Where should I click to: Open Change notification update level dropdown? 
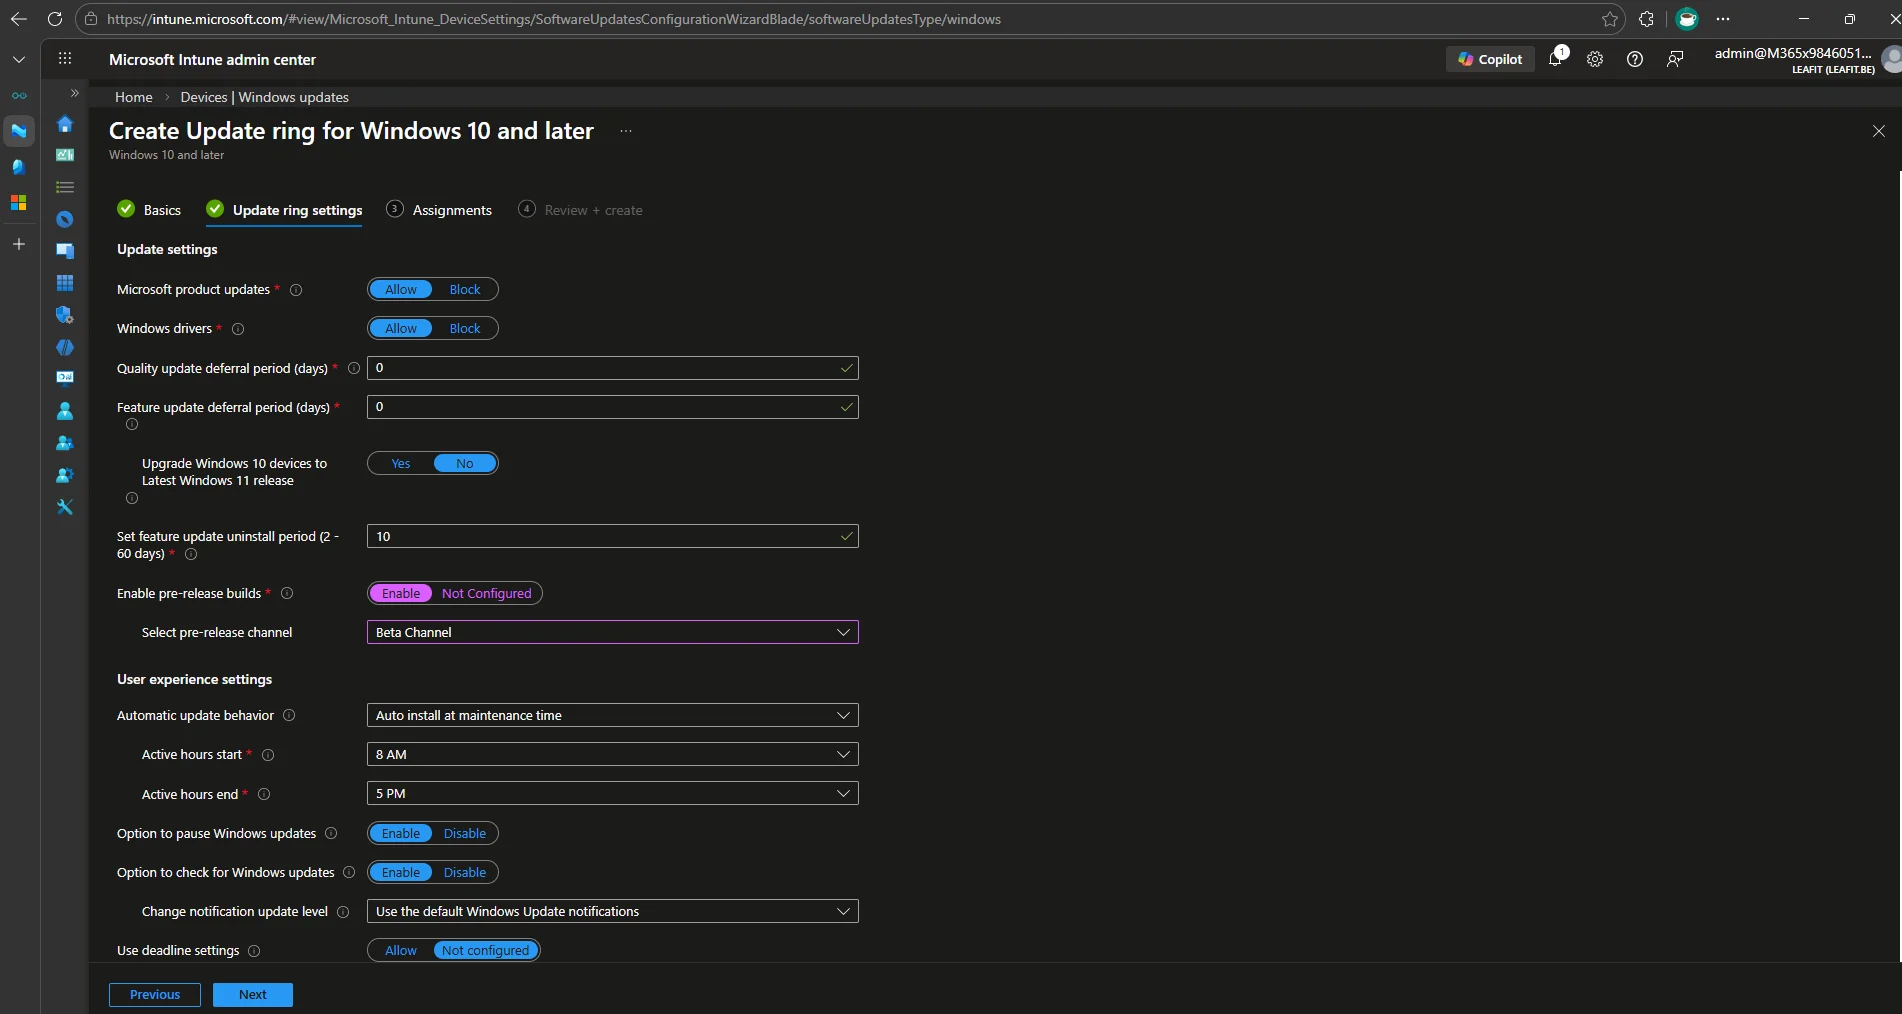tap(613, 911)
